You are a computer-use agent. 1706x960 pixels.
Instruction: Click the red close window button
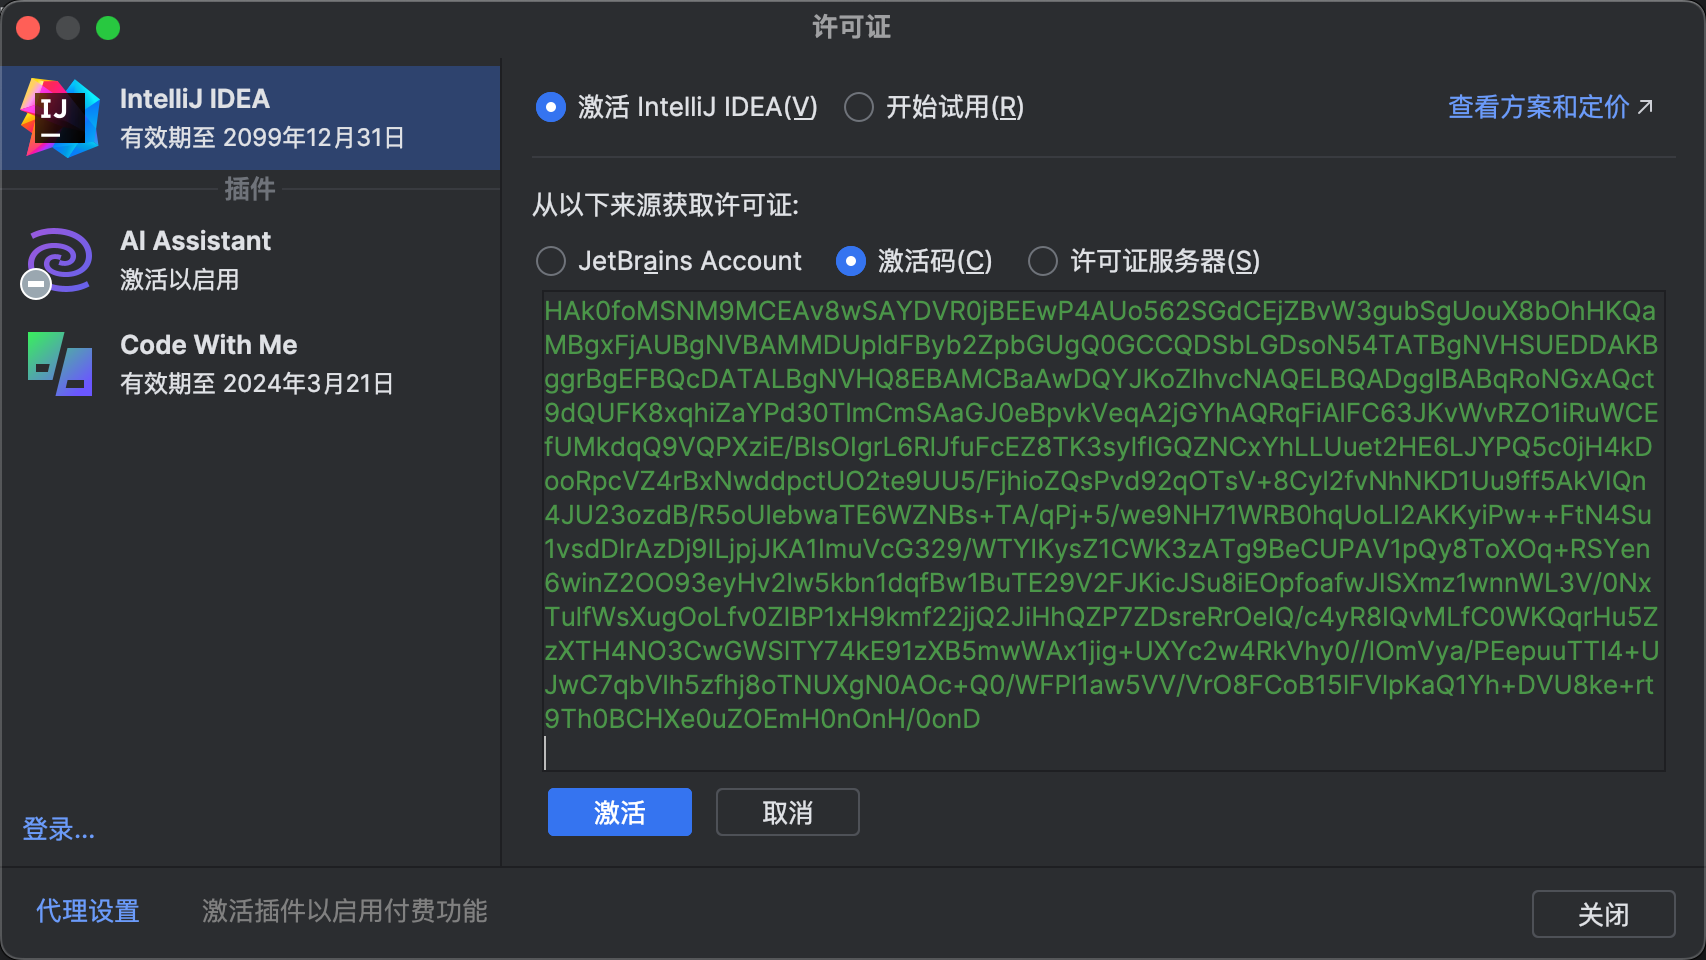pos(28,28)
